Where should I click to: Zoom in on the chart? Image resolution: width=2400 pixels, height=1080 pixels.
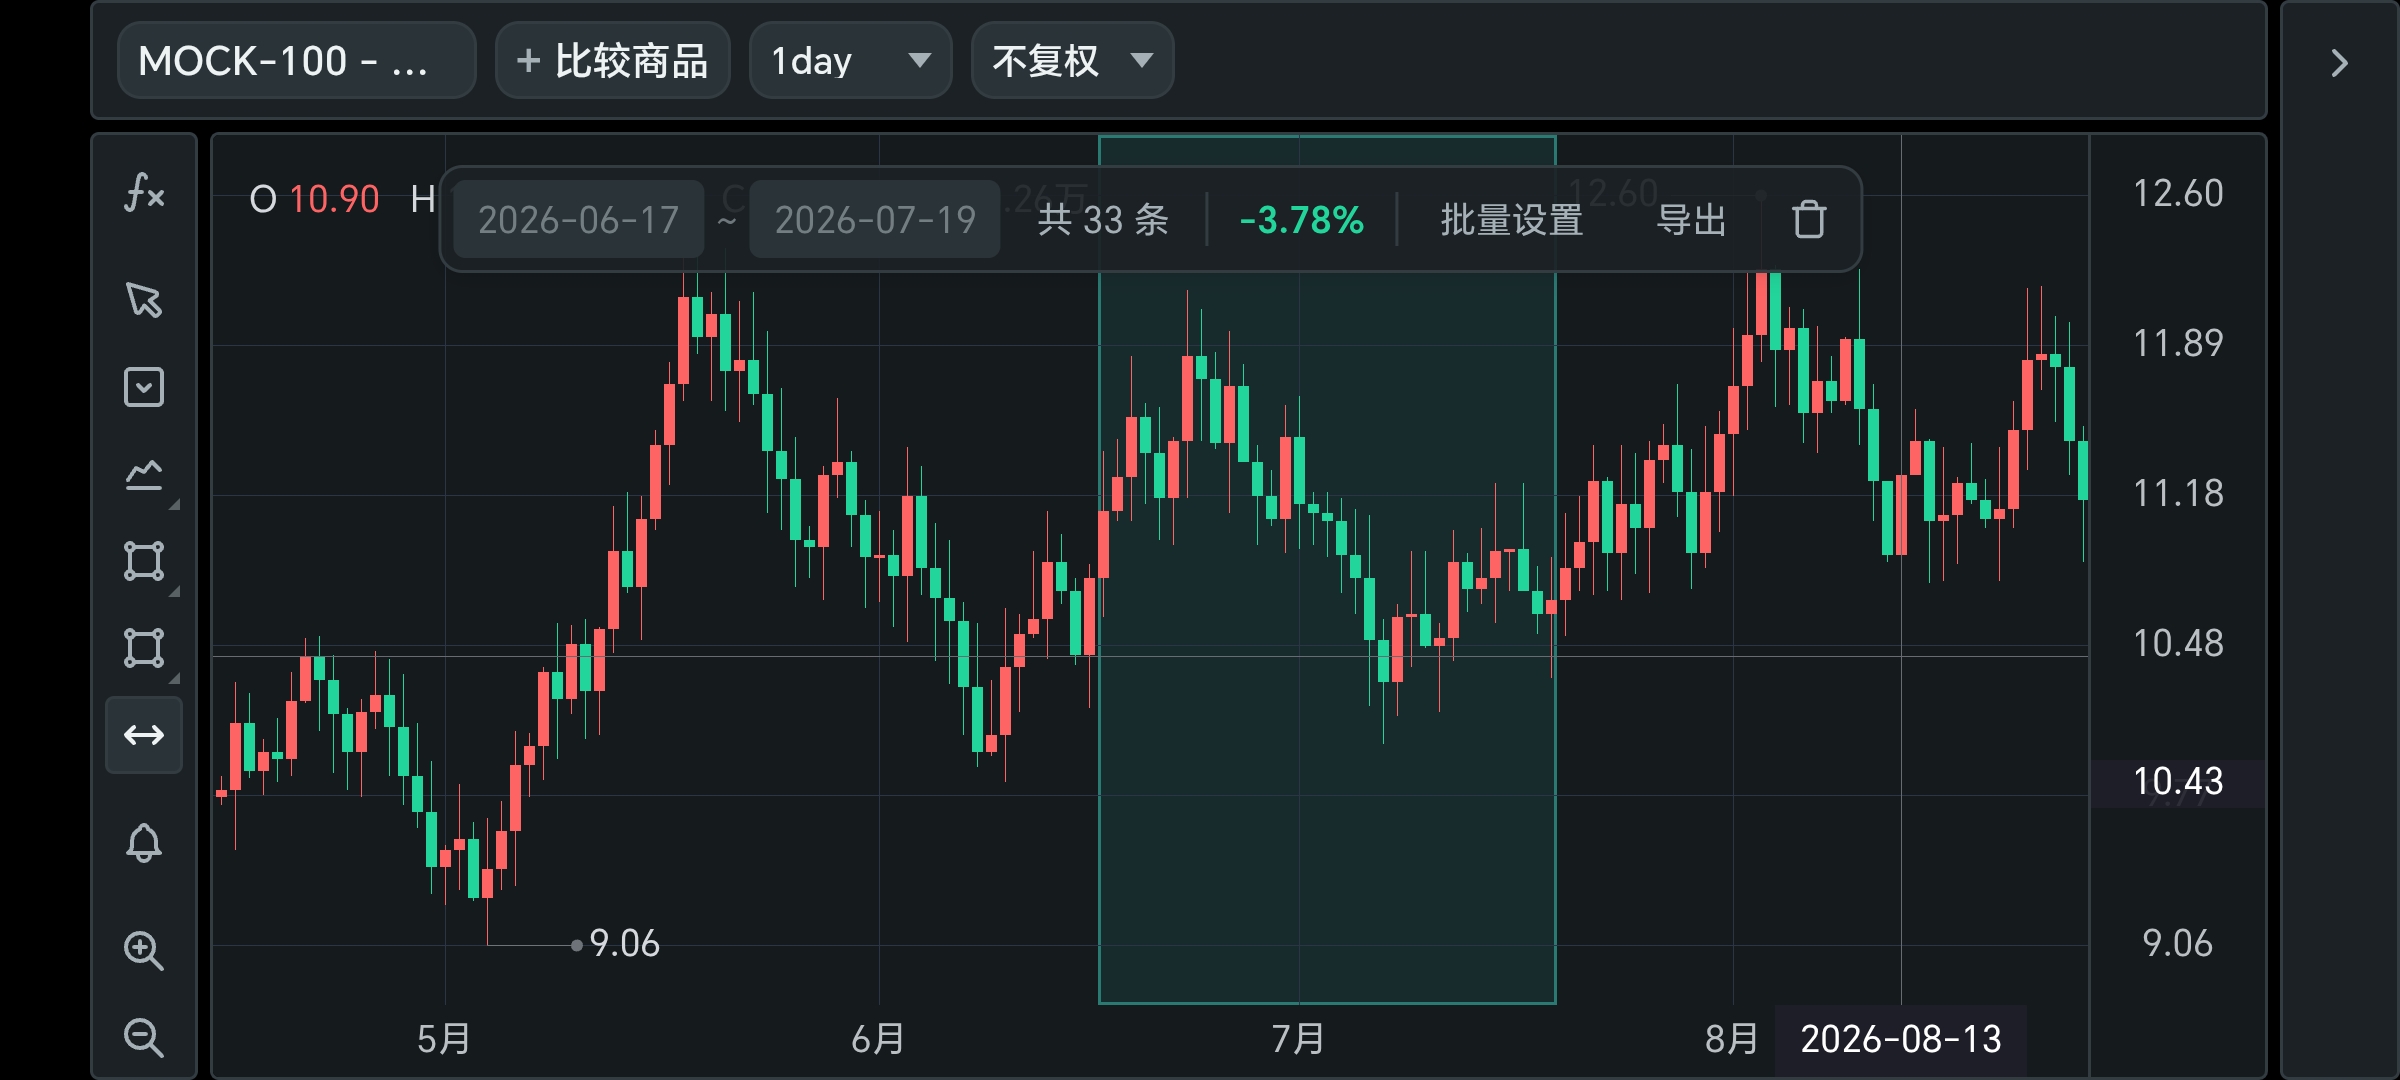point(144,950)
